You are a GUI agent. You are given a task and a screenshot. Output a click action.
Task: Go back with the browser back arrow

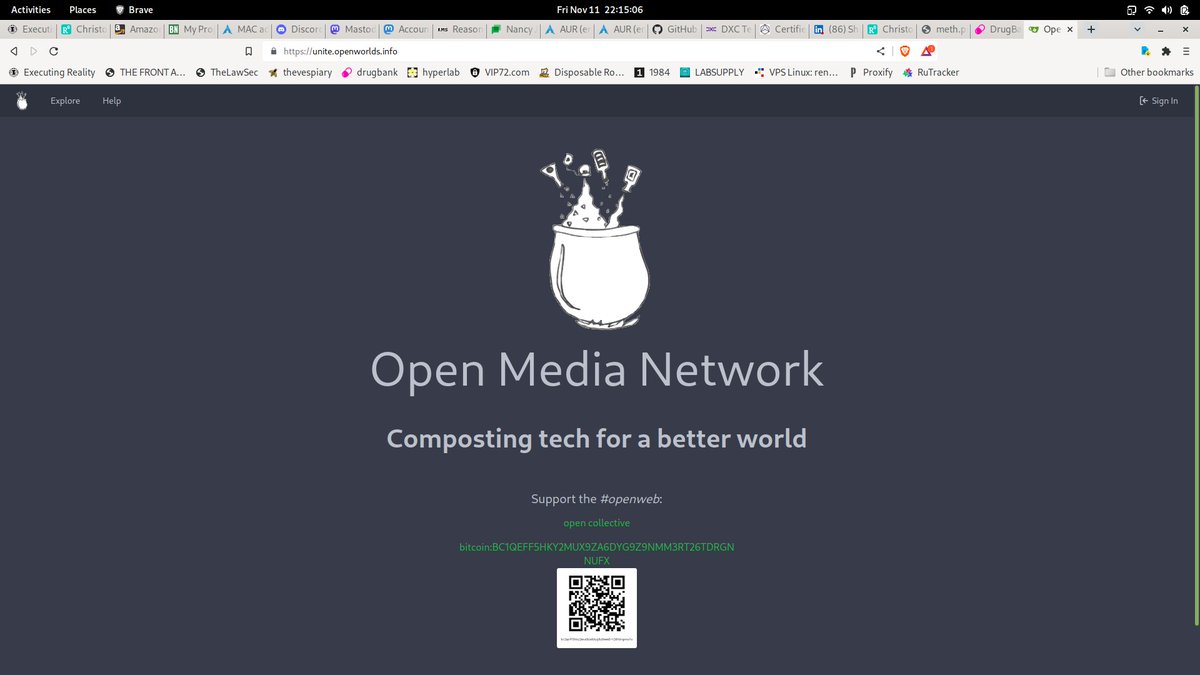14,51
